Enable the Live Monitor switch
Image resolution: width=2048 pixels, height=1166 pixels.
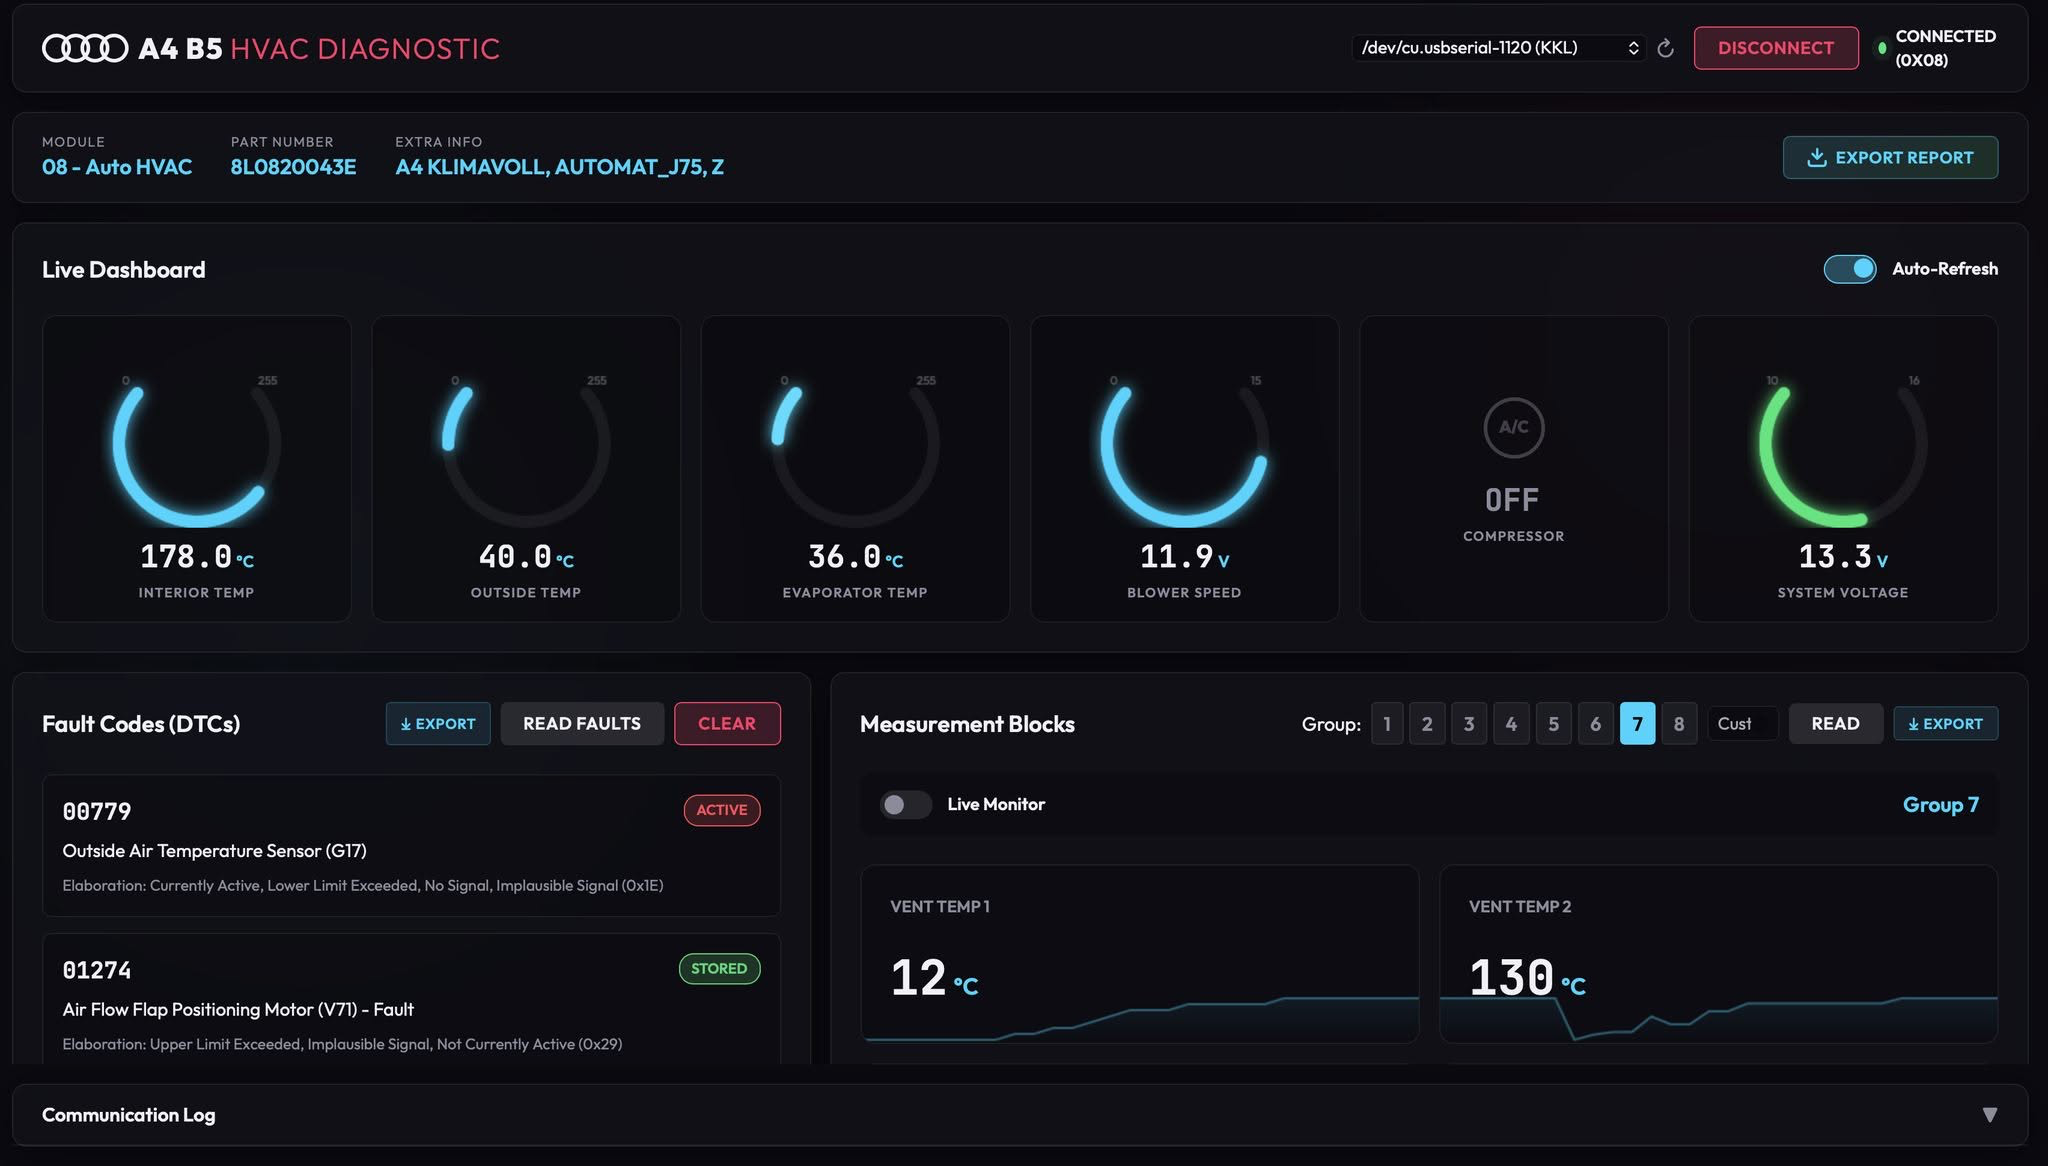click(x=906, y=804)
